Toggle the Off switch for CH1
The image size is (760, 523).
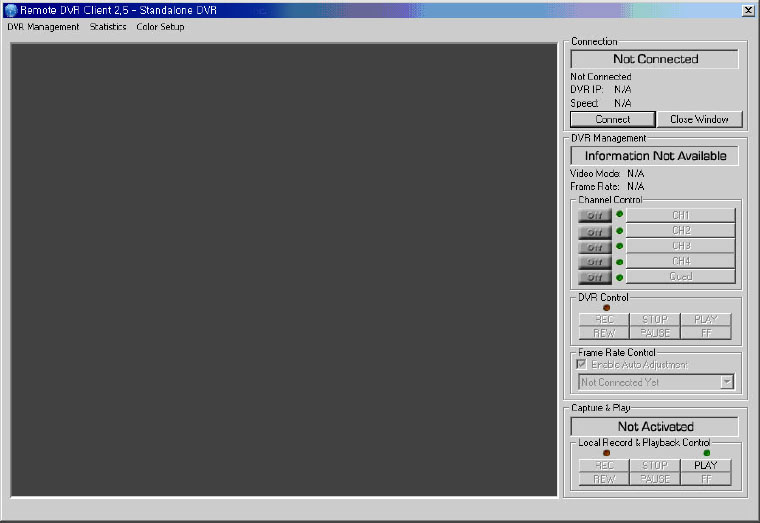point(594,215)
